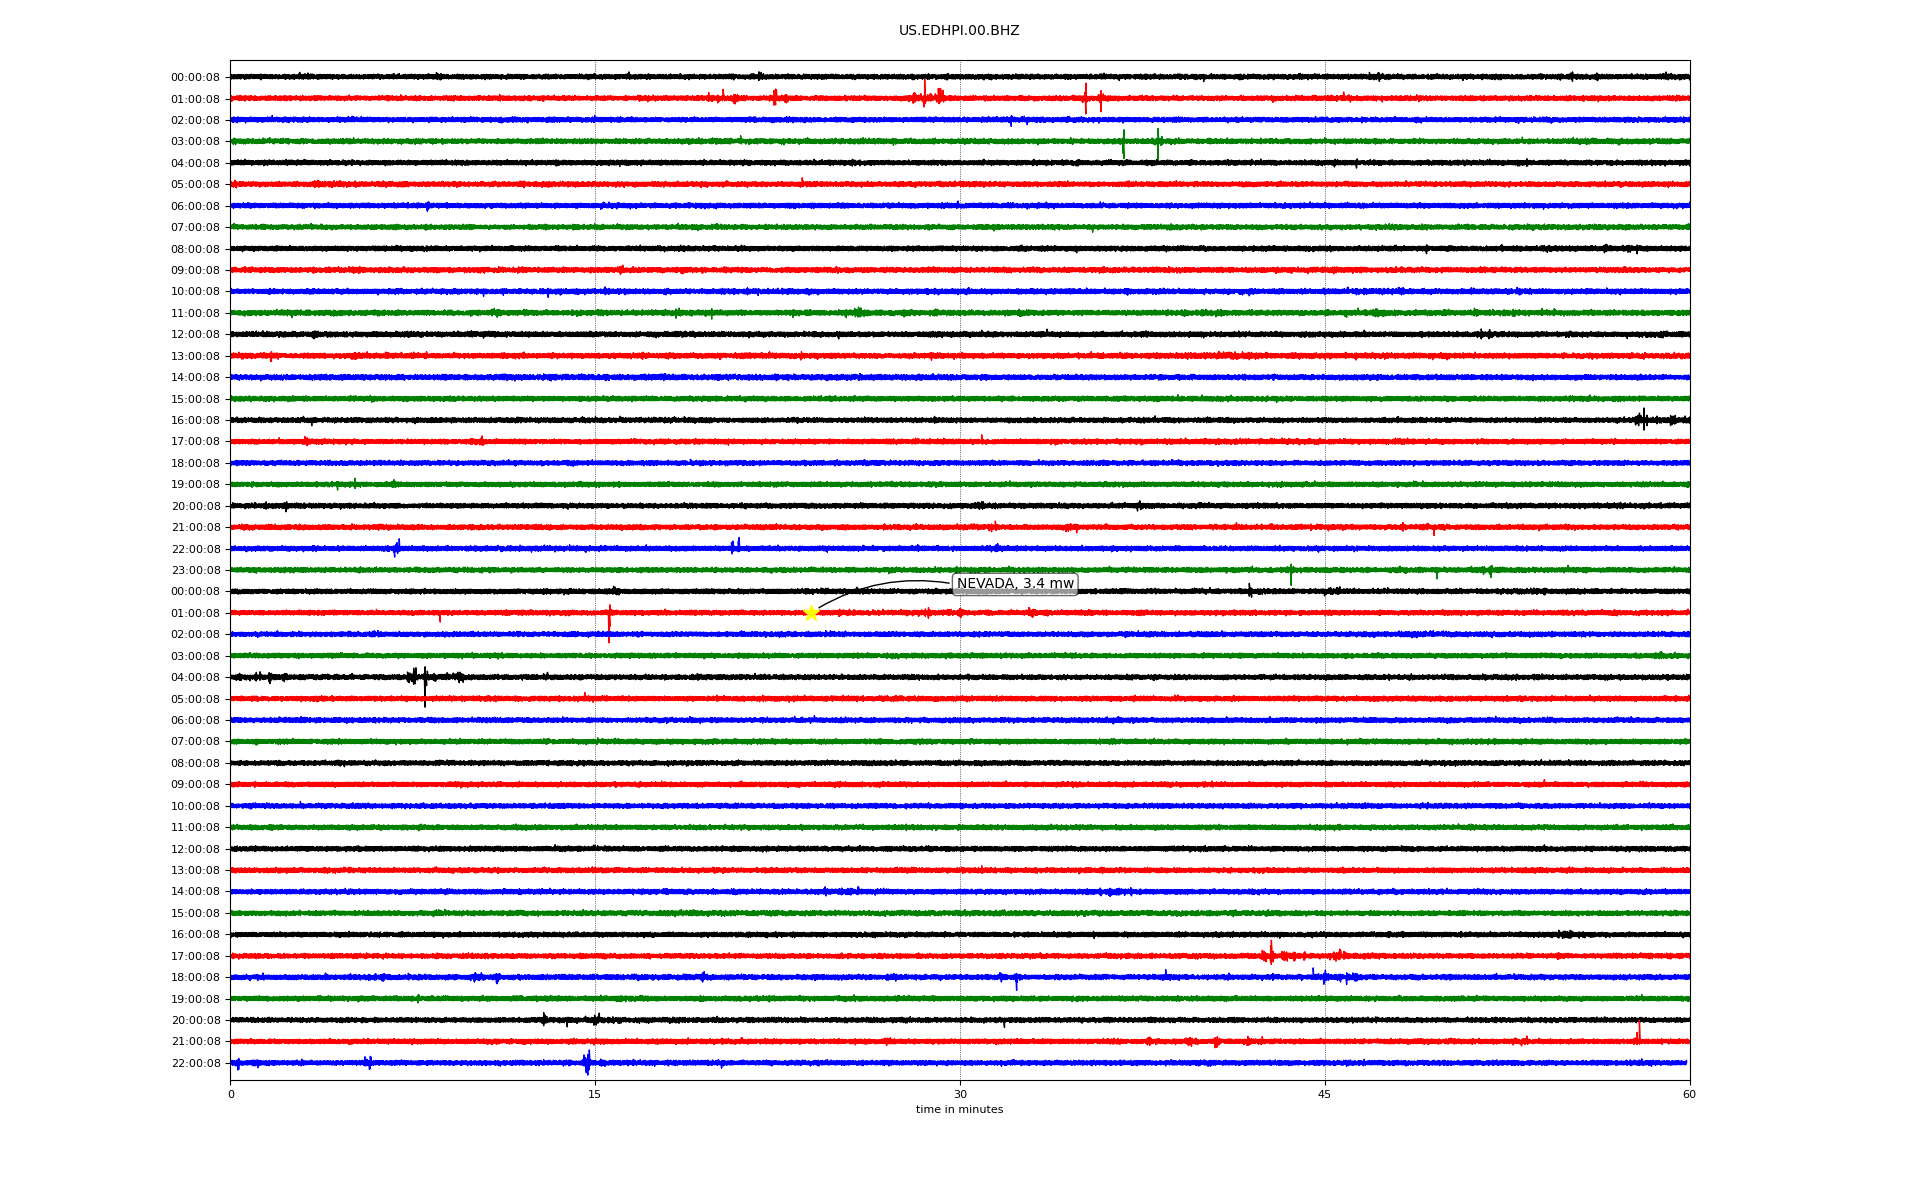
Task: Click the topmost 00:00:08 trace label
Action: coord(196,78)
